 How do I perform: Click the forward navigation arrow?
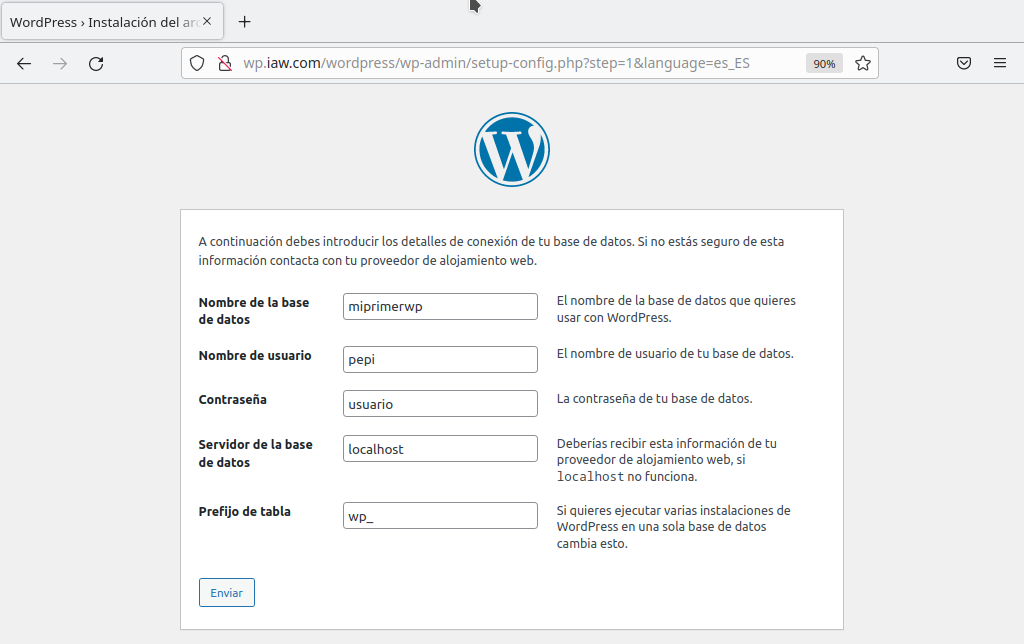(60, 63)
